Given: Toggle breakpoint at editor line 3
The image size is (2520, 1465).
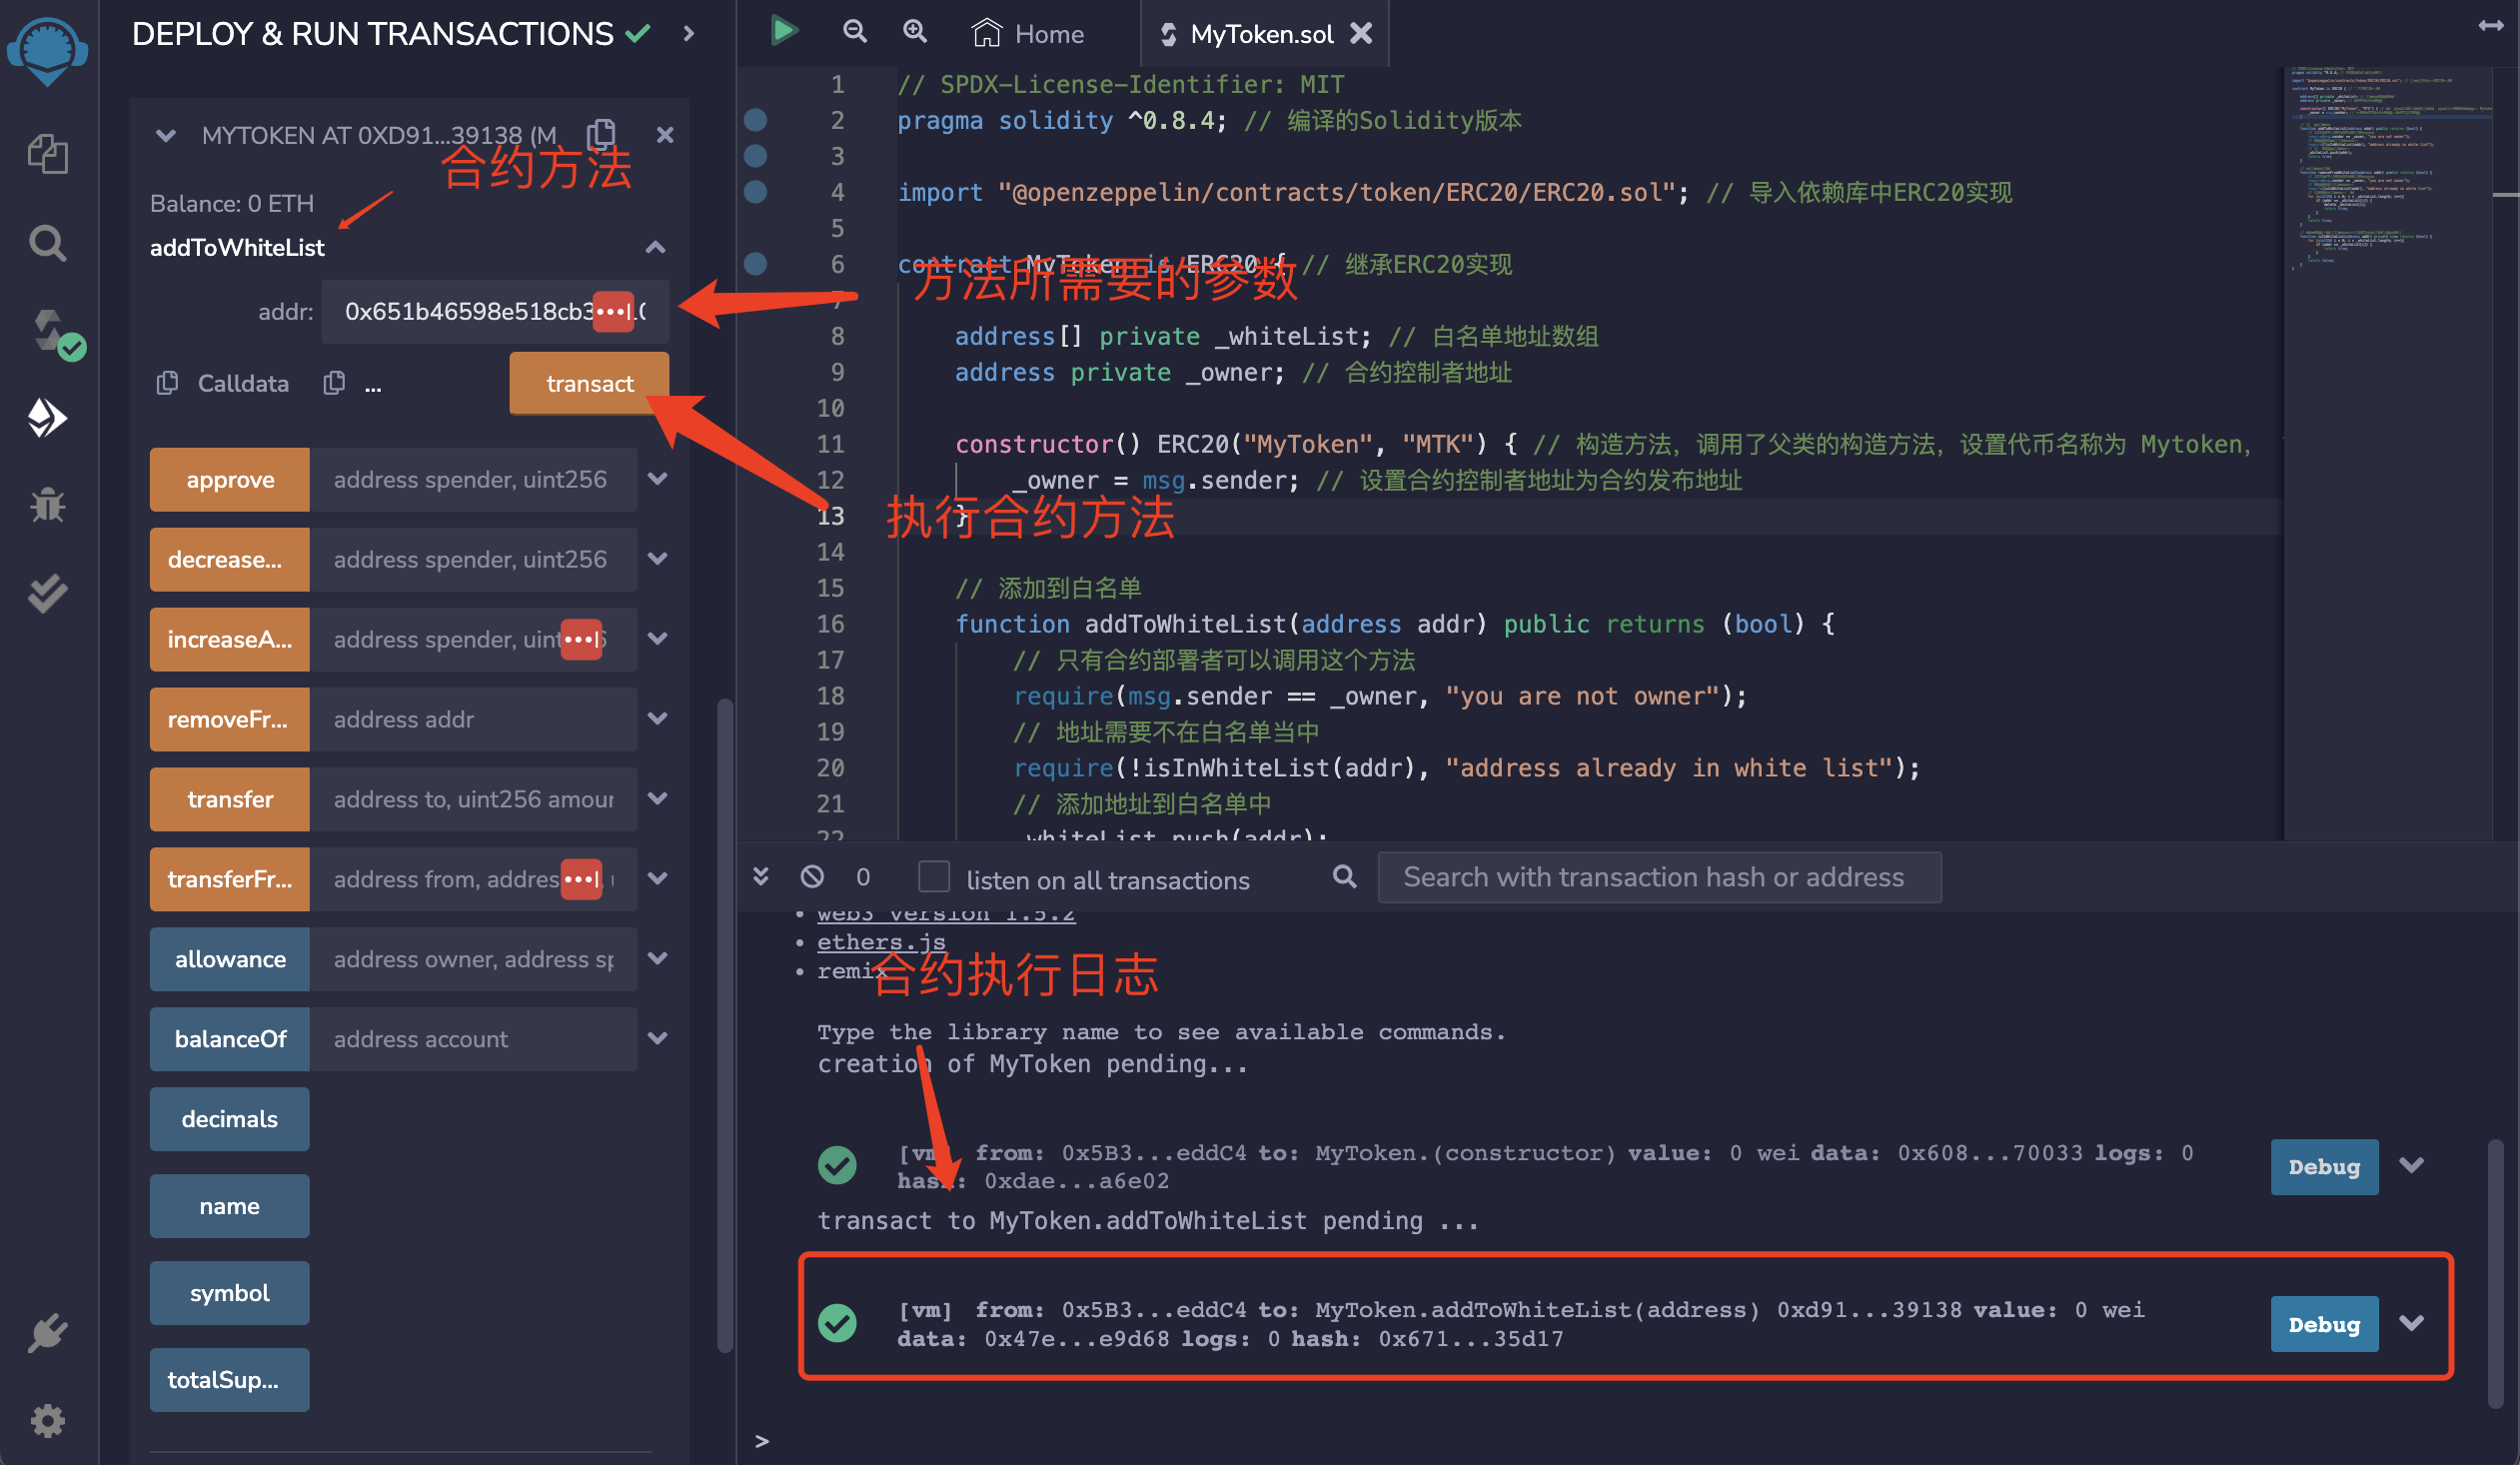Looking at the screenshot, I should click(x=756, y=156).
